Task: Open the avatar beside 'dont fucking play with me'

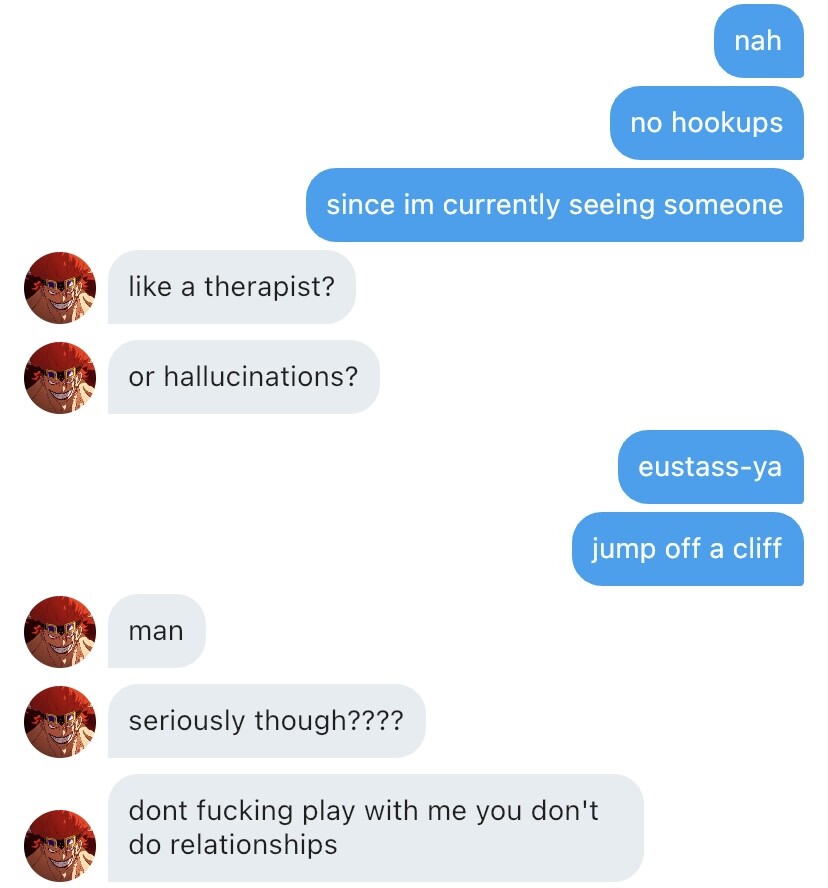Action: click(59, 846)
